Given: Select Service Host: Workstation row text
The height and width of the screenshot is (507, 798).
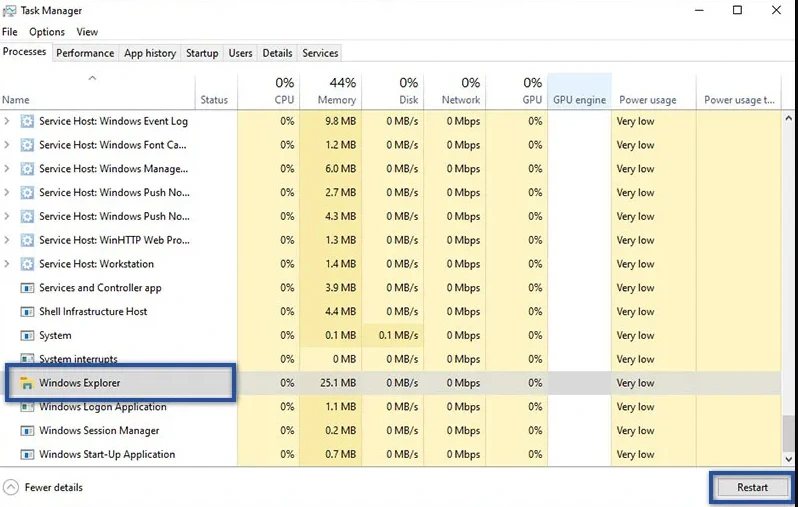Looking at the screenshot, I should (x=96, y=264).
